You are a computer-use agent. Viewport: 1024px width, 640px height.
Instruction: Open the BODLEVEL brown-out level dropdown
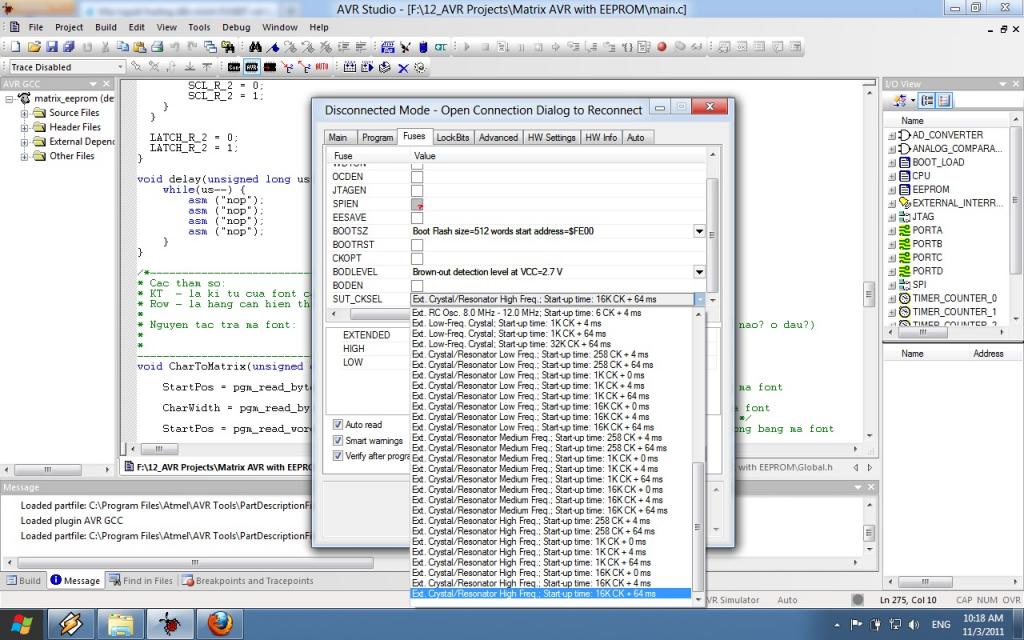point(700,272)
